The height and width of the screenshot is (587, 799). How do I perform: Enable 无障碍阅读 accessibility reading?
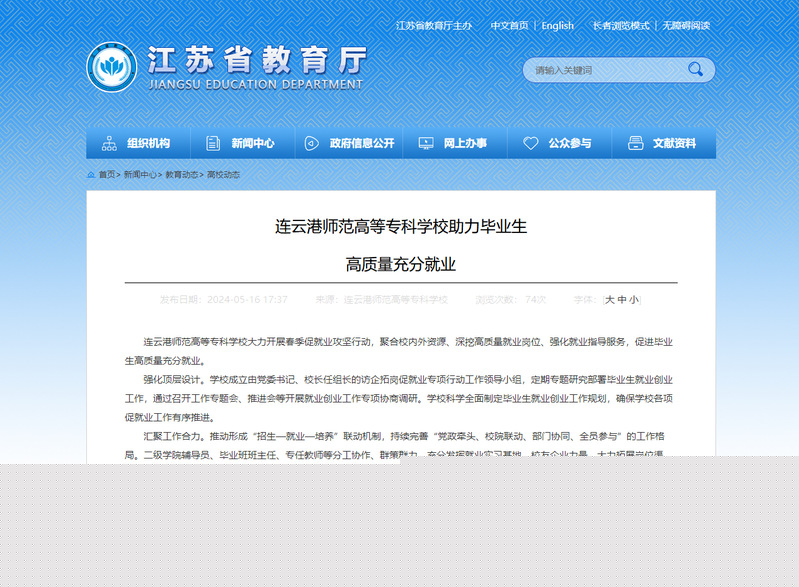click(685, 26)
